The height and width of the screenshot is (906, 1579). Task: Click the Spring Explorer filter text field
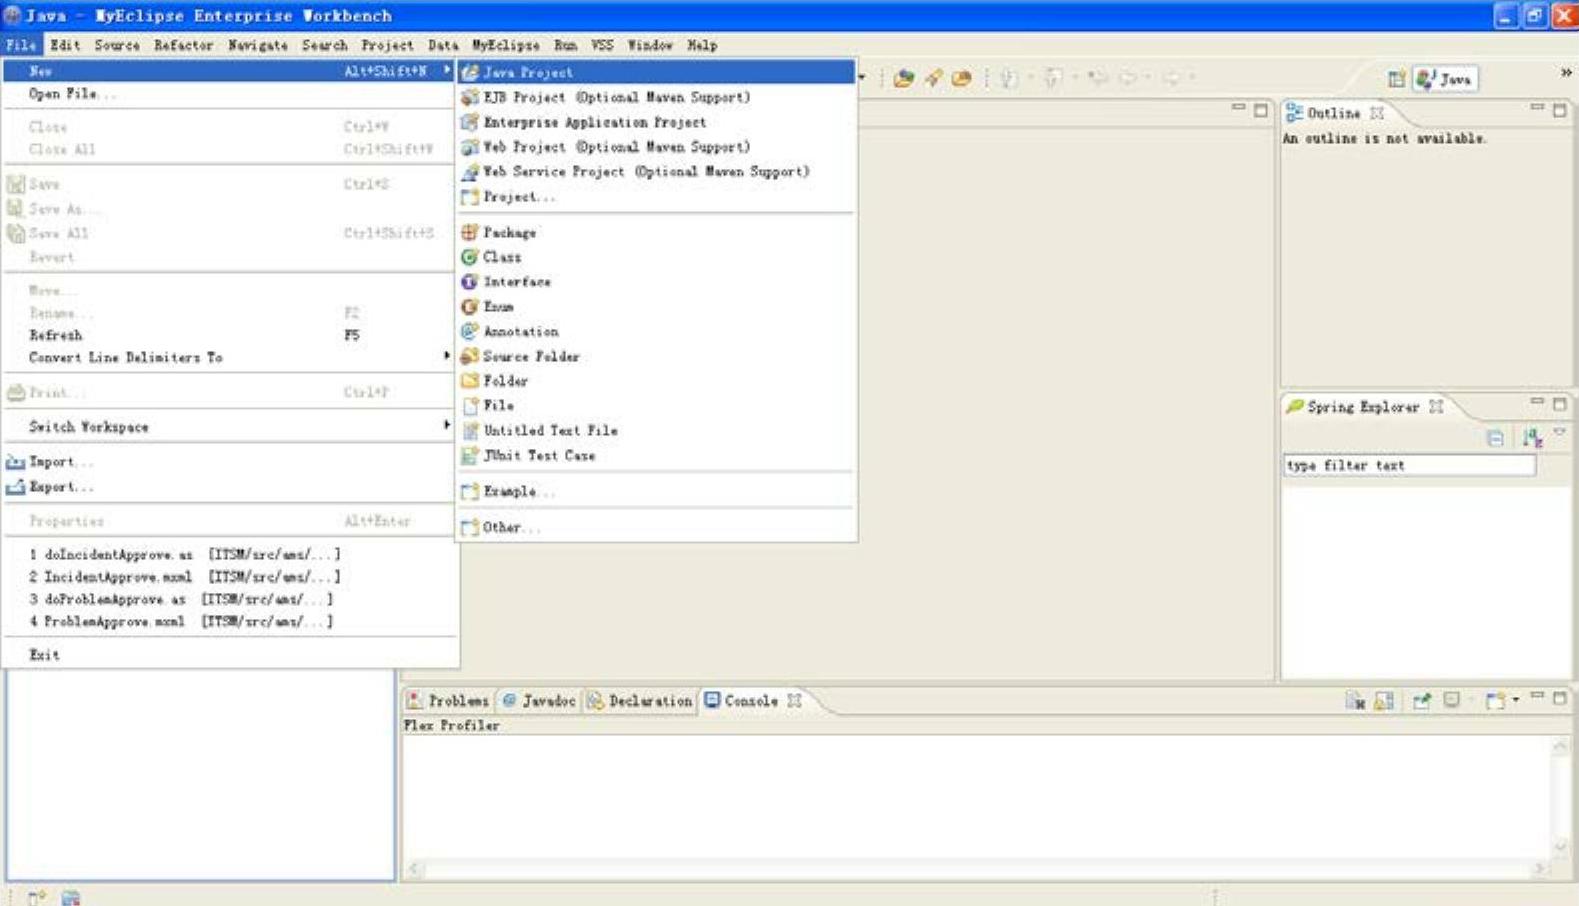click(1409, 465)
